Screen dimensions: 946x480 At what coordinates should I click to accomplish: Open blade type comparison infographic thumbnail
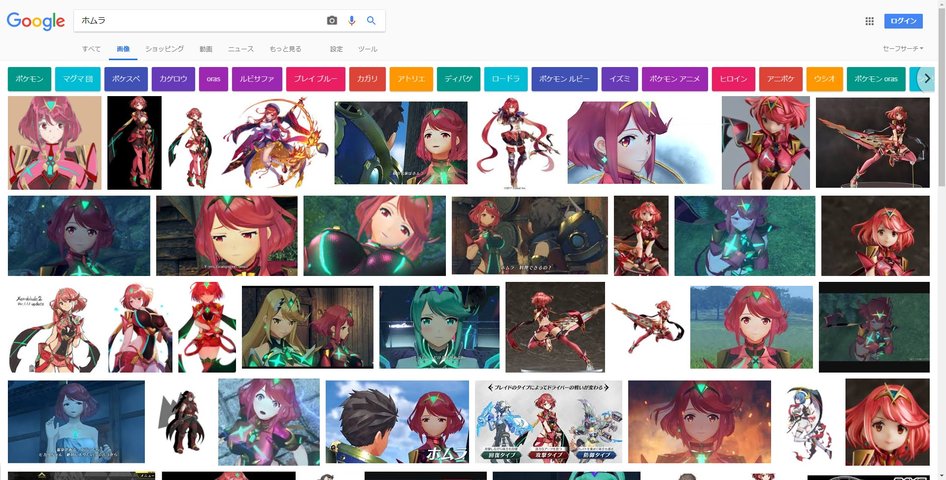pos(548,422)
